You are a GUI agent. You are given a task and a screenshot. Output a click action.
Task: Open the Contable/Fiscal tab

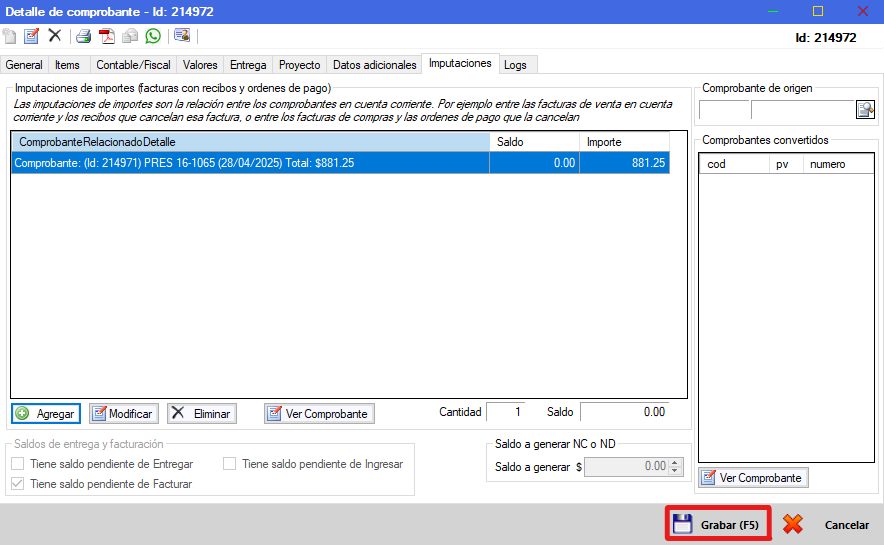tap(133, 65)
